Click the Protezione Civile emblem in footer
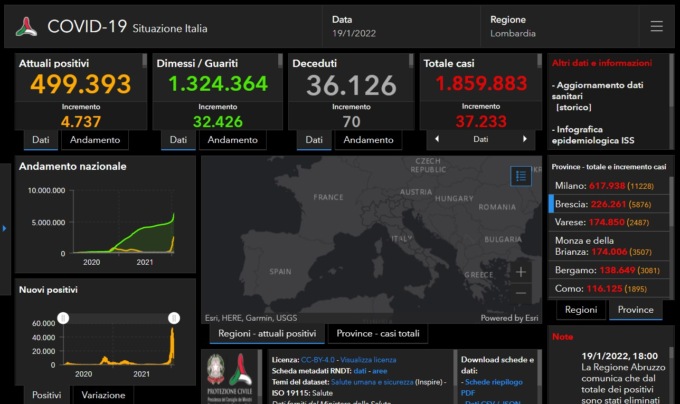 tap(229, 376)
